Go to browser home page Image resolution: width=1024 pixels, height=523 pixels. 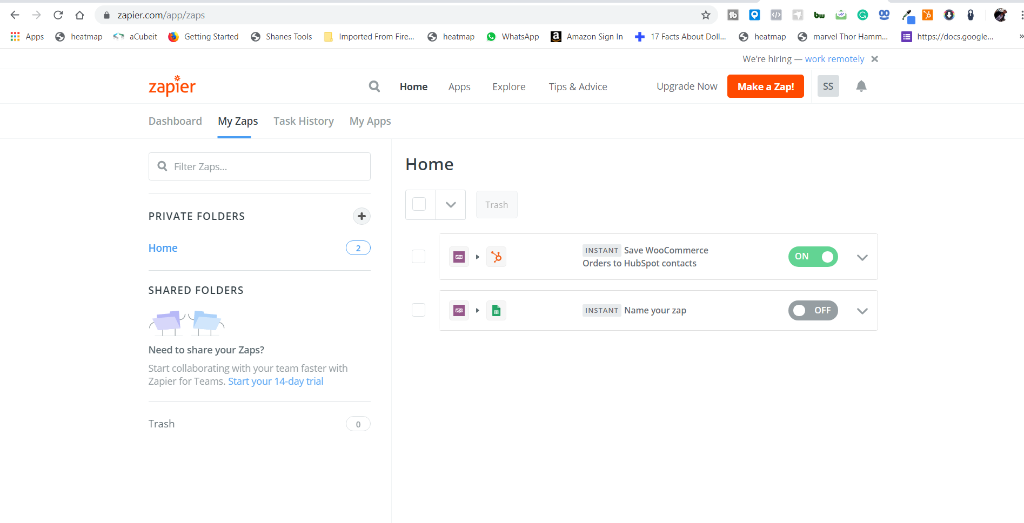coord(79,14)
